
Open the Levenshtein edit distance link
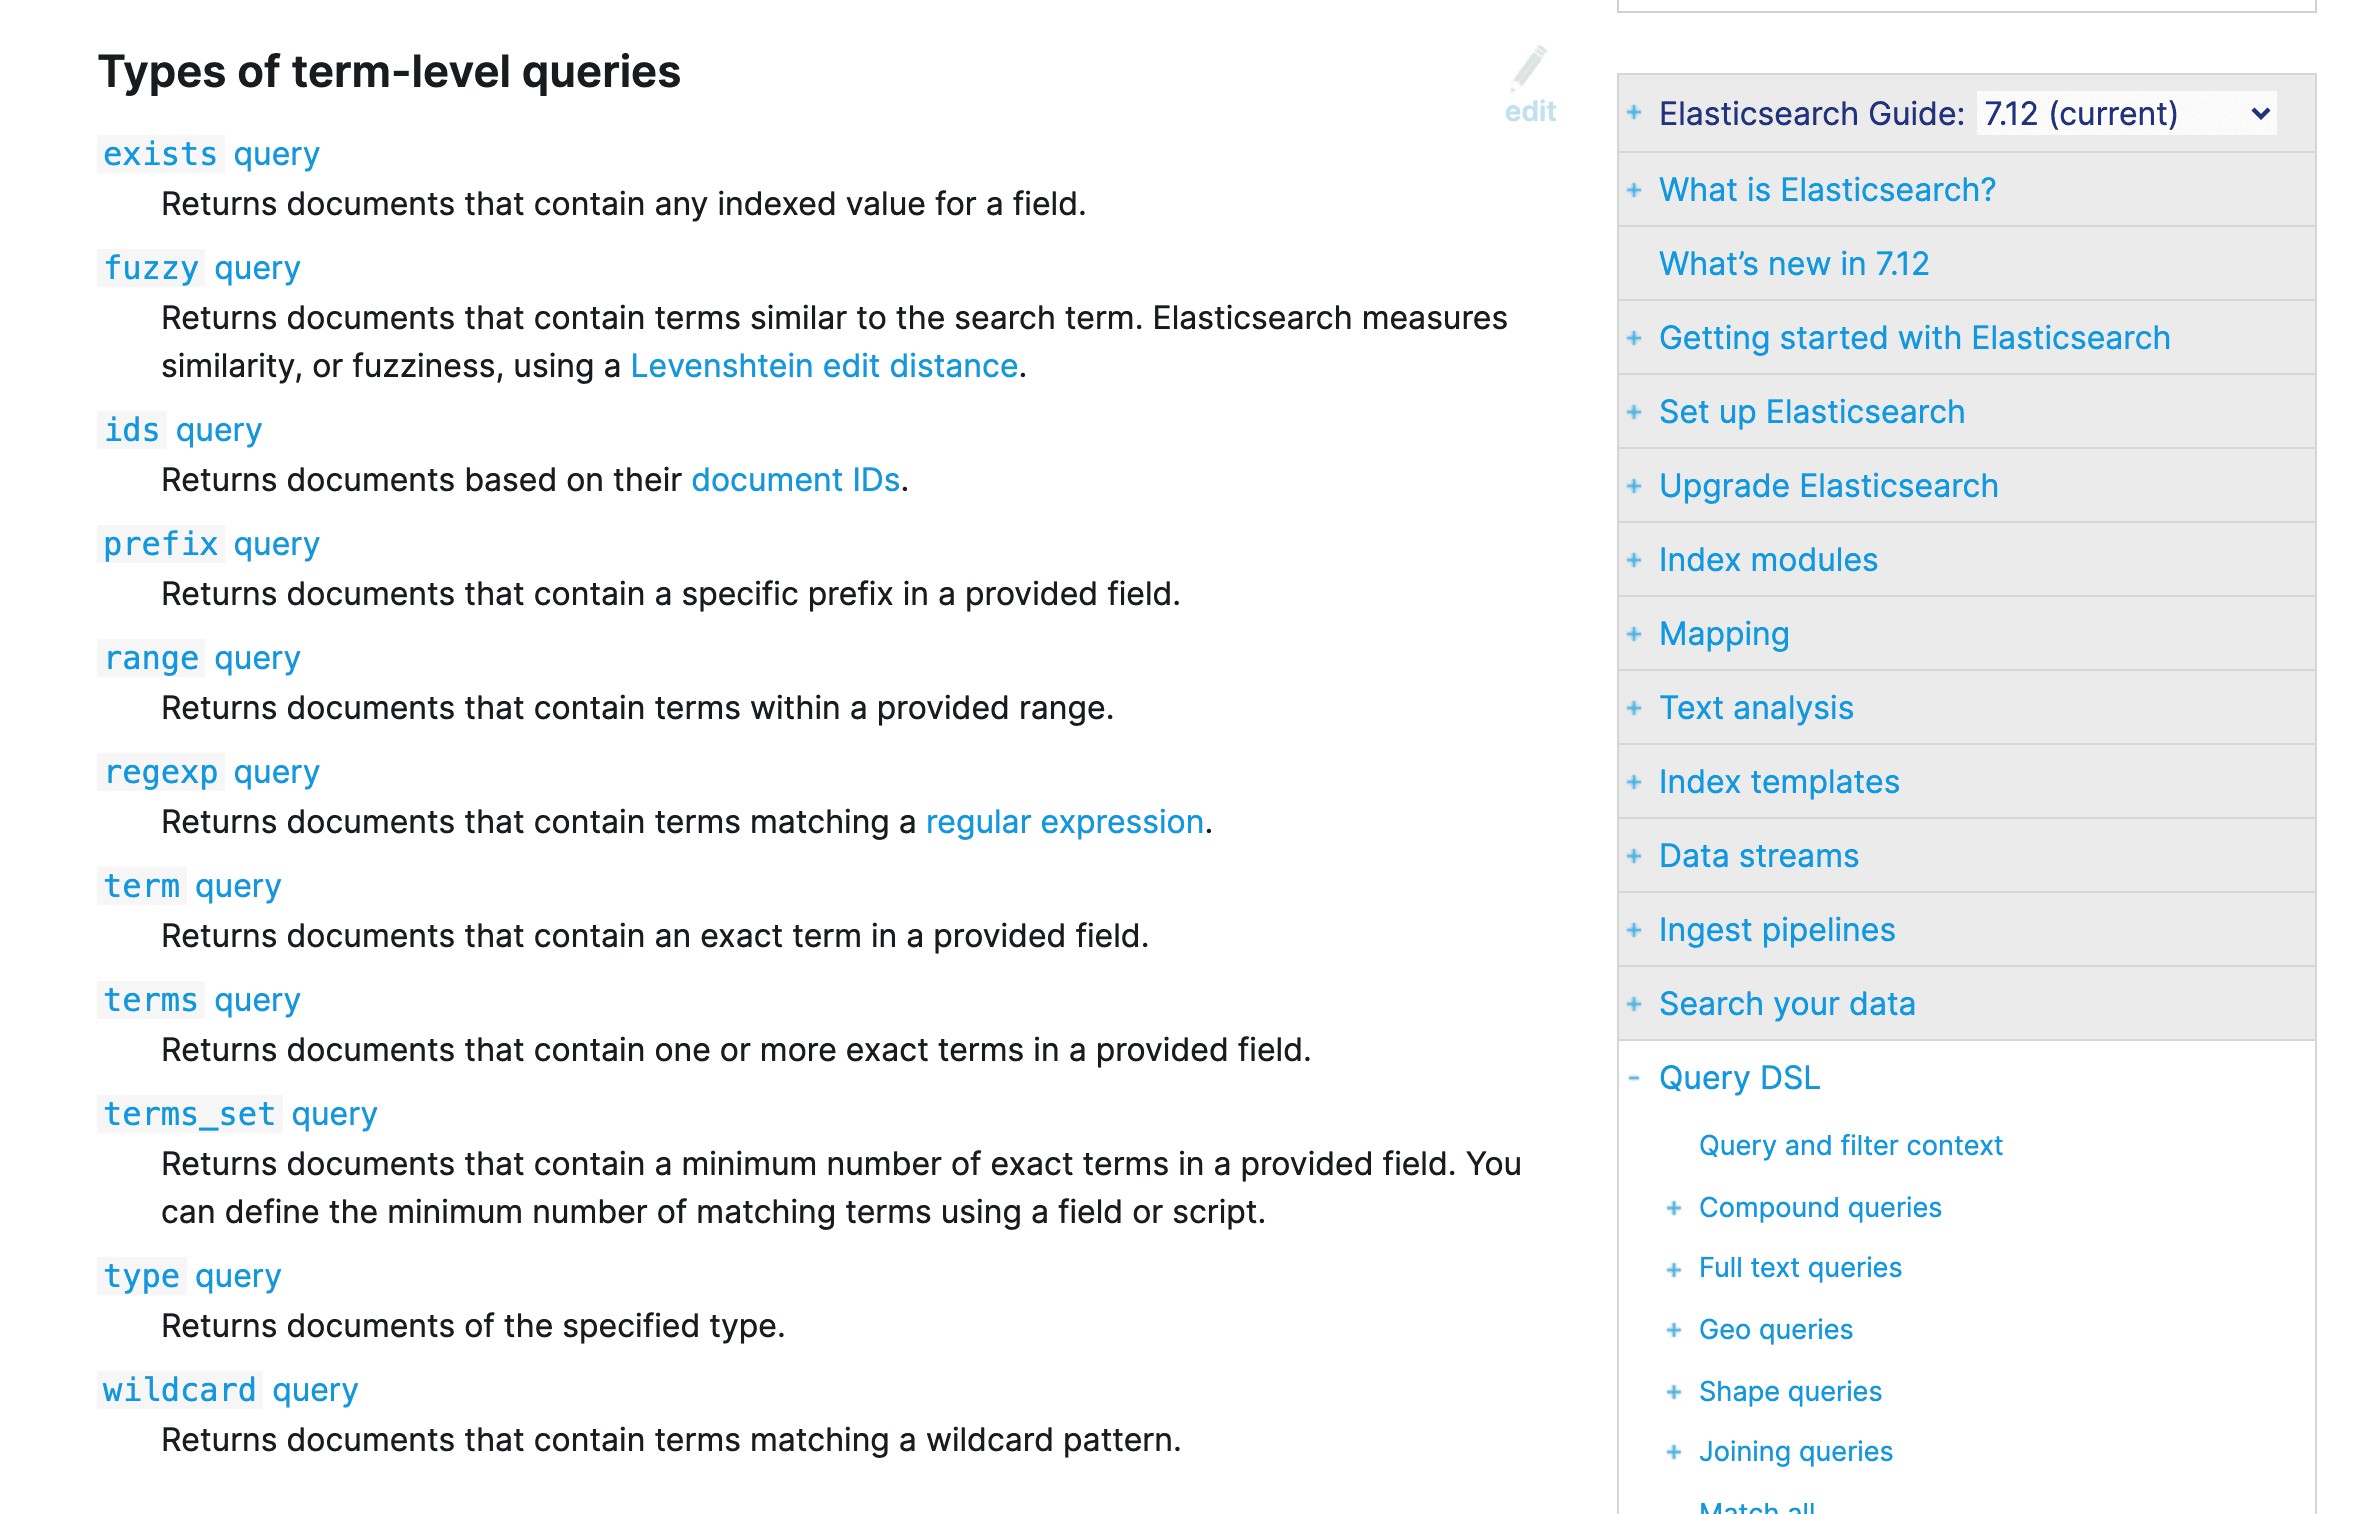click(822, 365)
